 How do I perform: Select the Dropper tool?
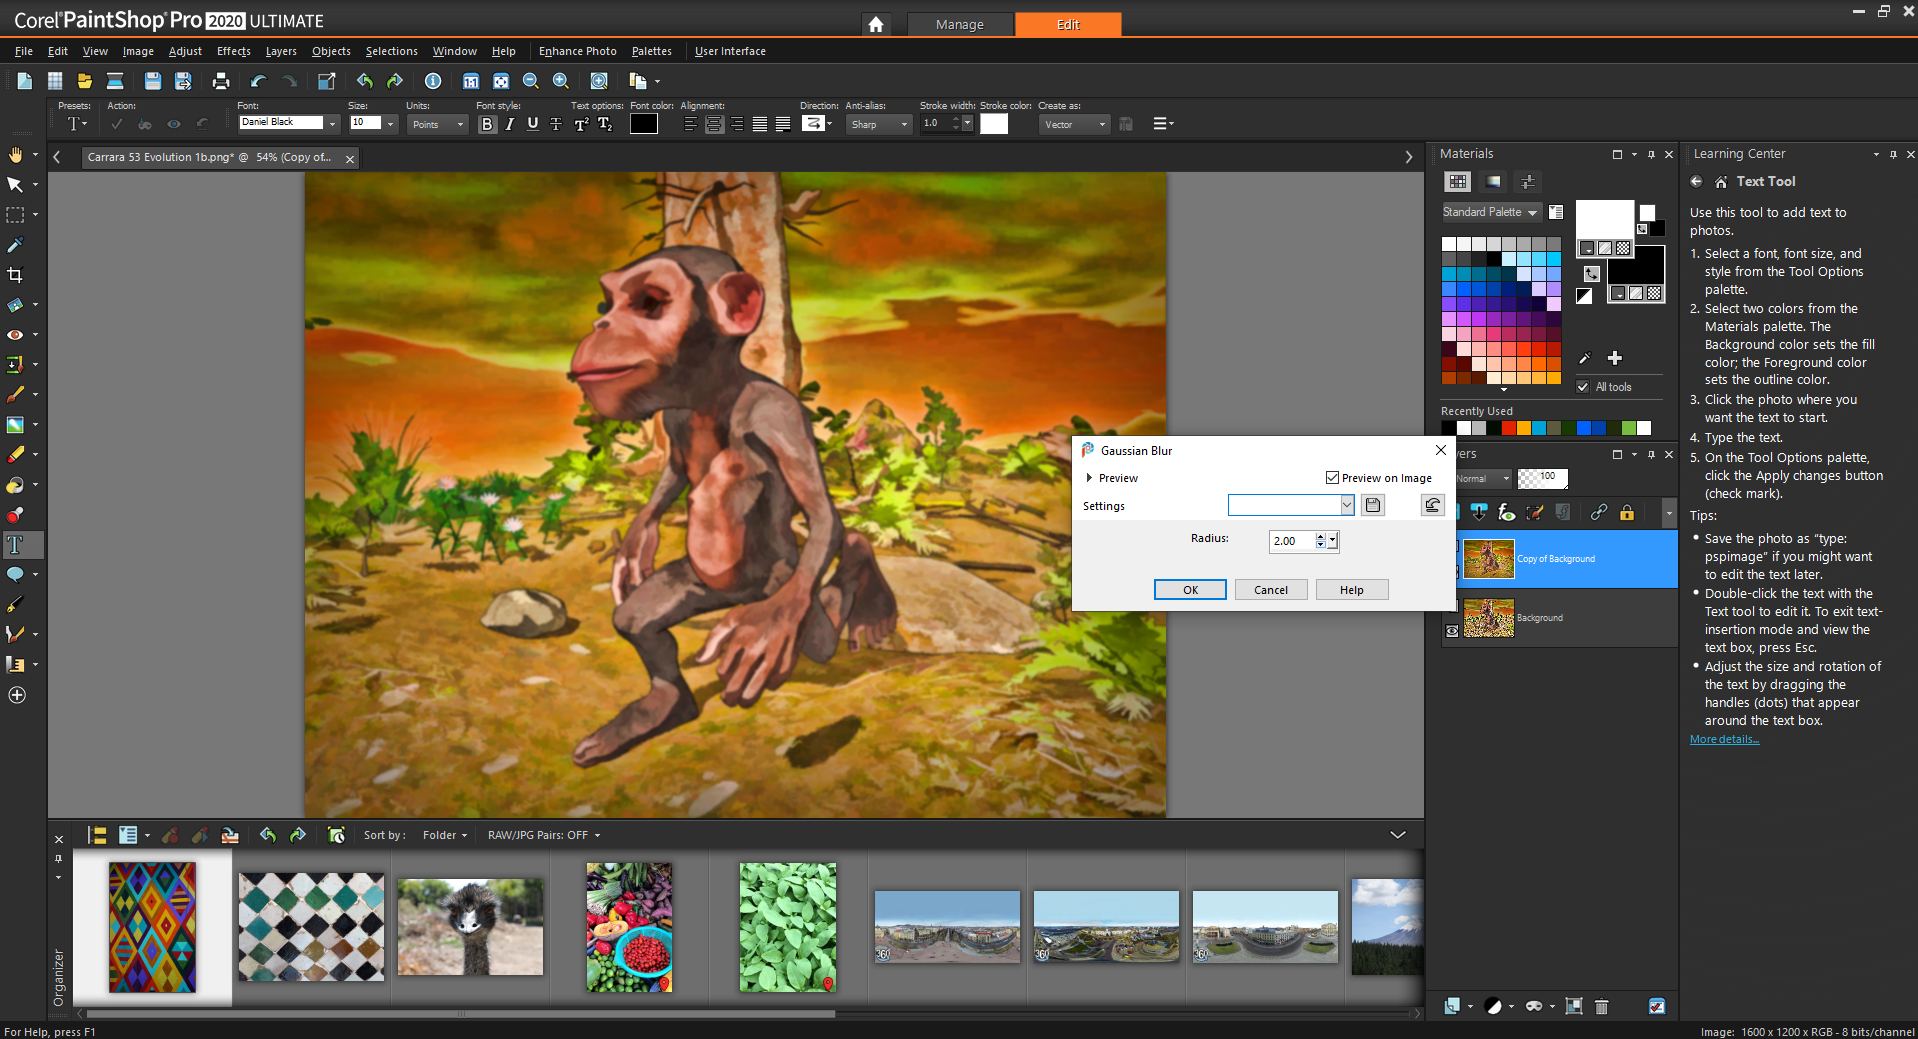click(x=15, y=245)
